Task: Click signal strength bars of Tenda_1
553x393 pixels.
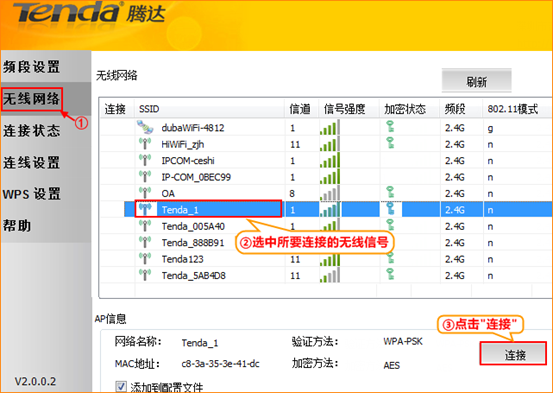Action: click(x=330, y=210)
